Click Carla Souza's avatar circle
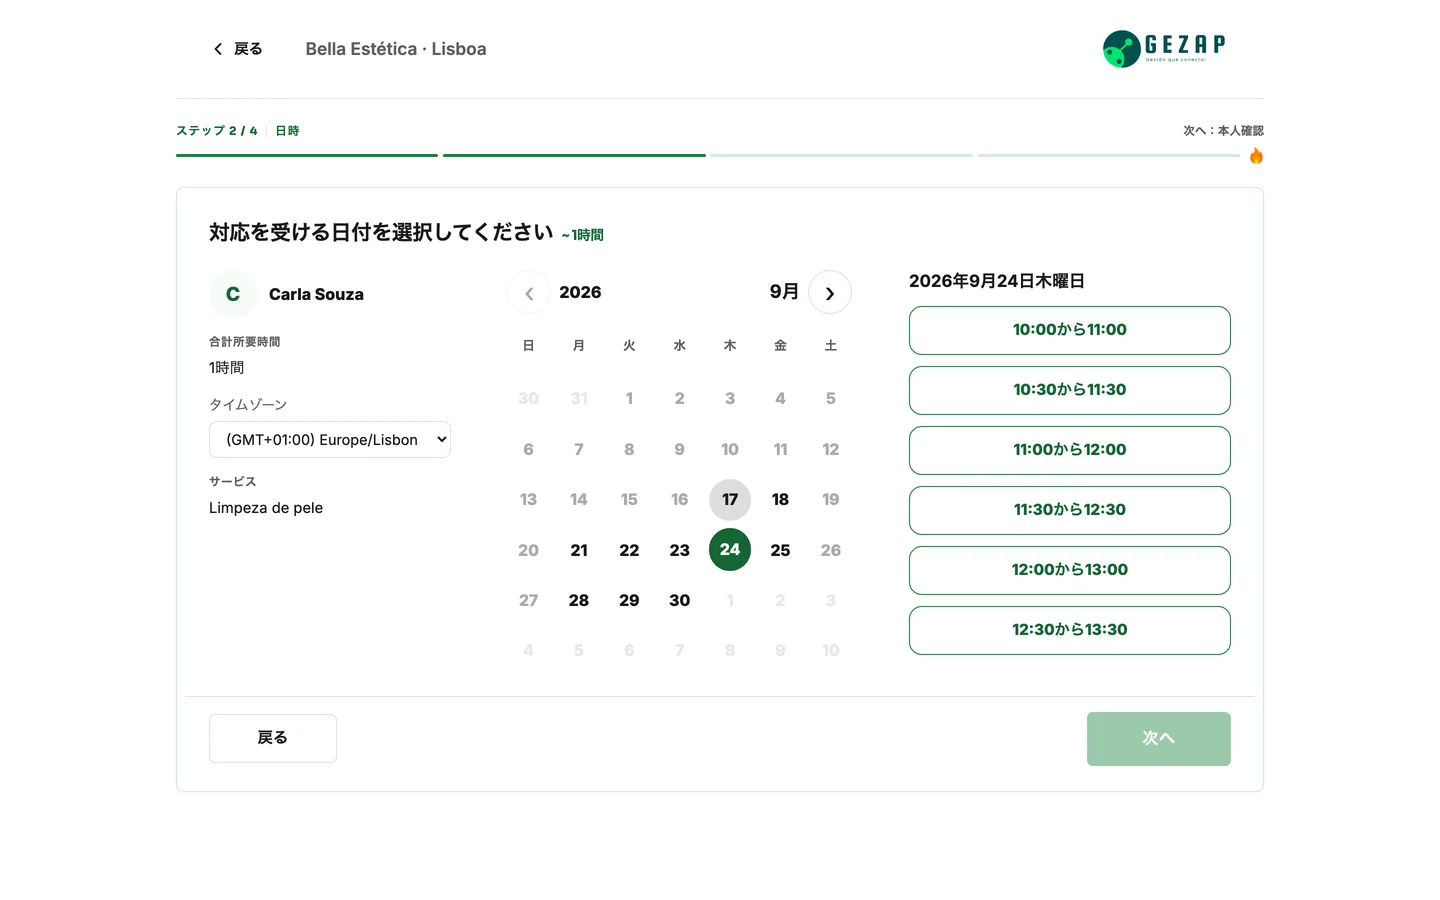The height and width of the screenshot is (900, 1440). pyautogui.click(x=233, y=294)
